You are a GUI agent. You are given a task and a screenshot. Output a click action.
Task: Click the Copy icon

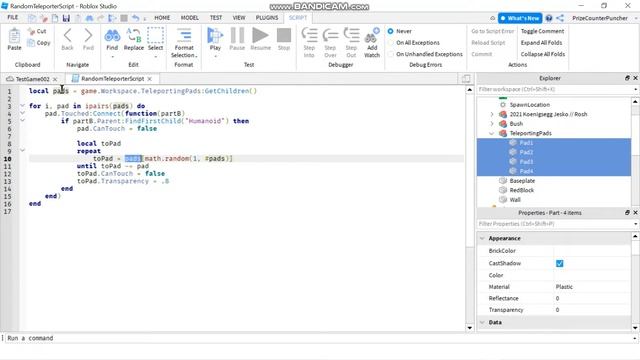(31, 42)
